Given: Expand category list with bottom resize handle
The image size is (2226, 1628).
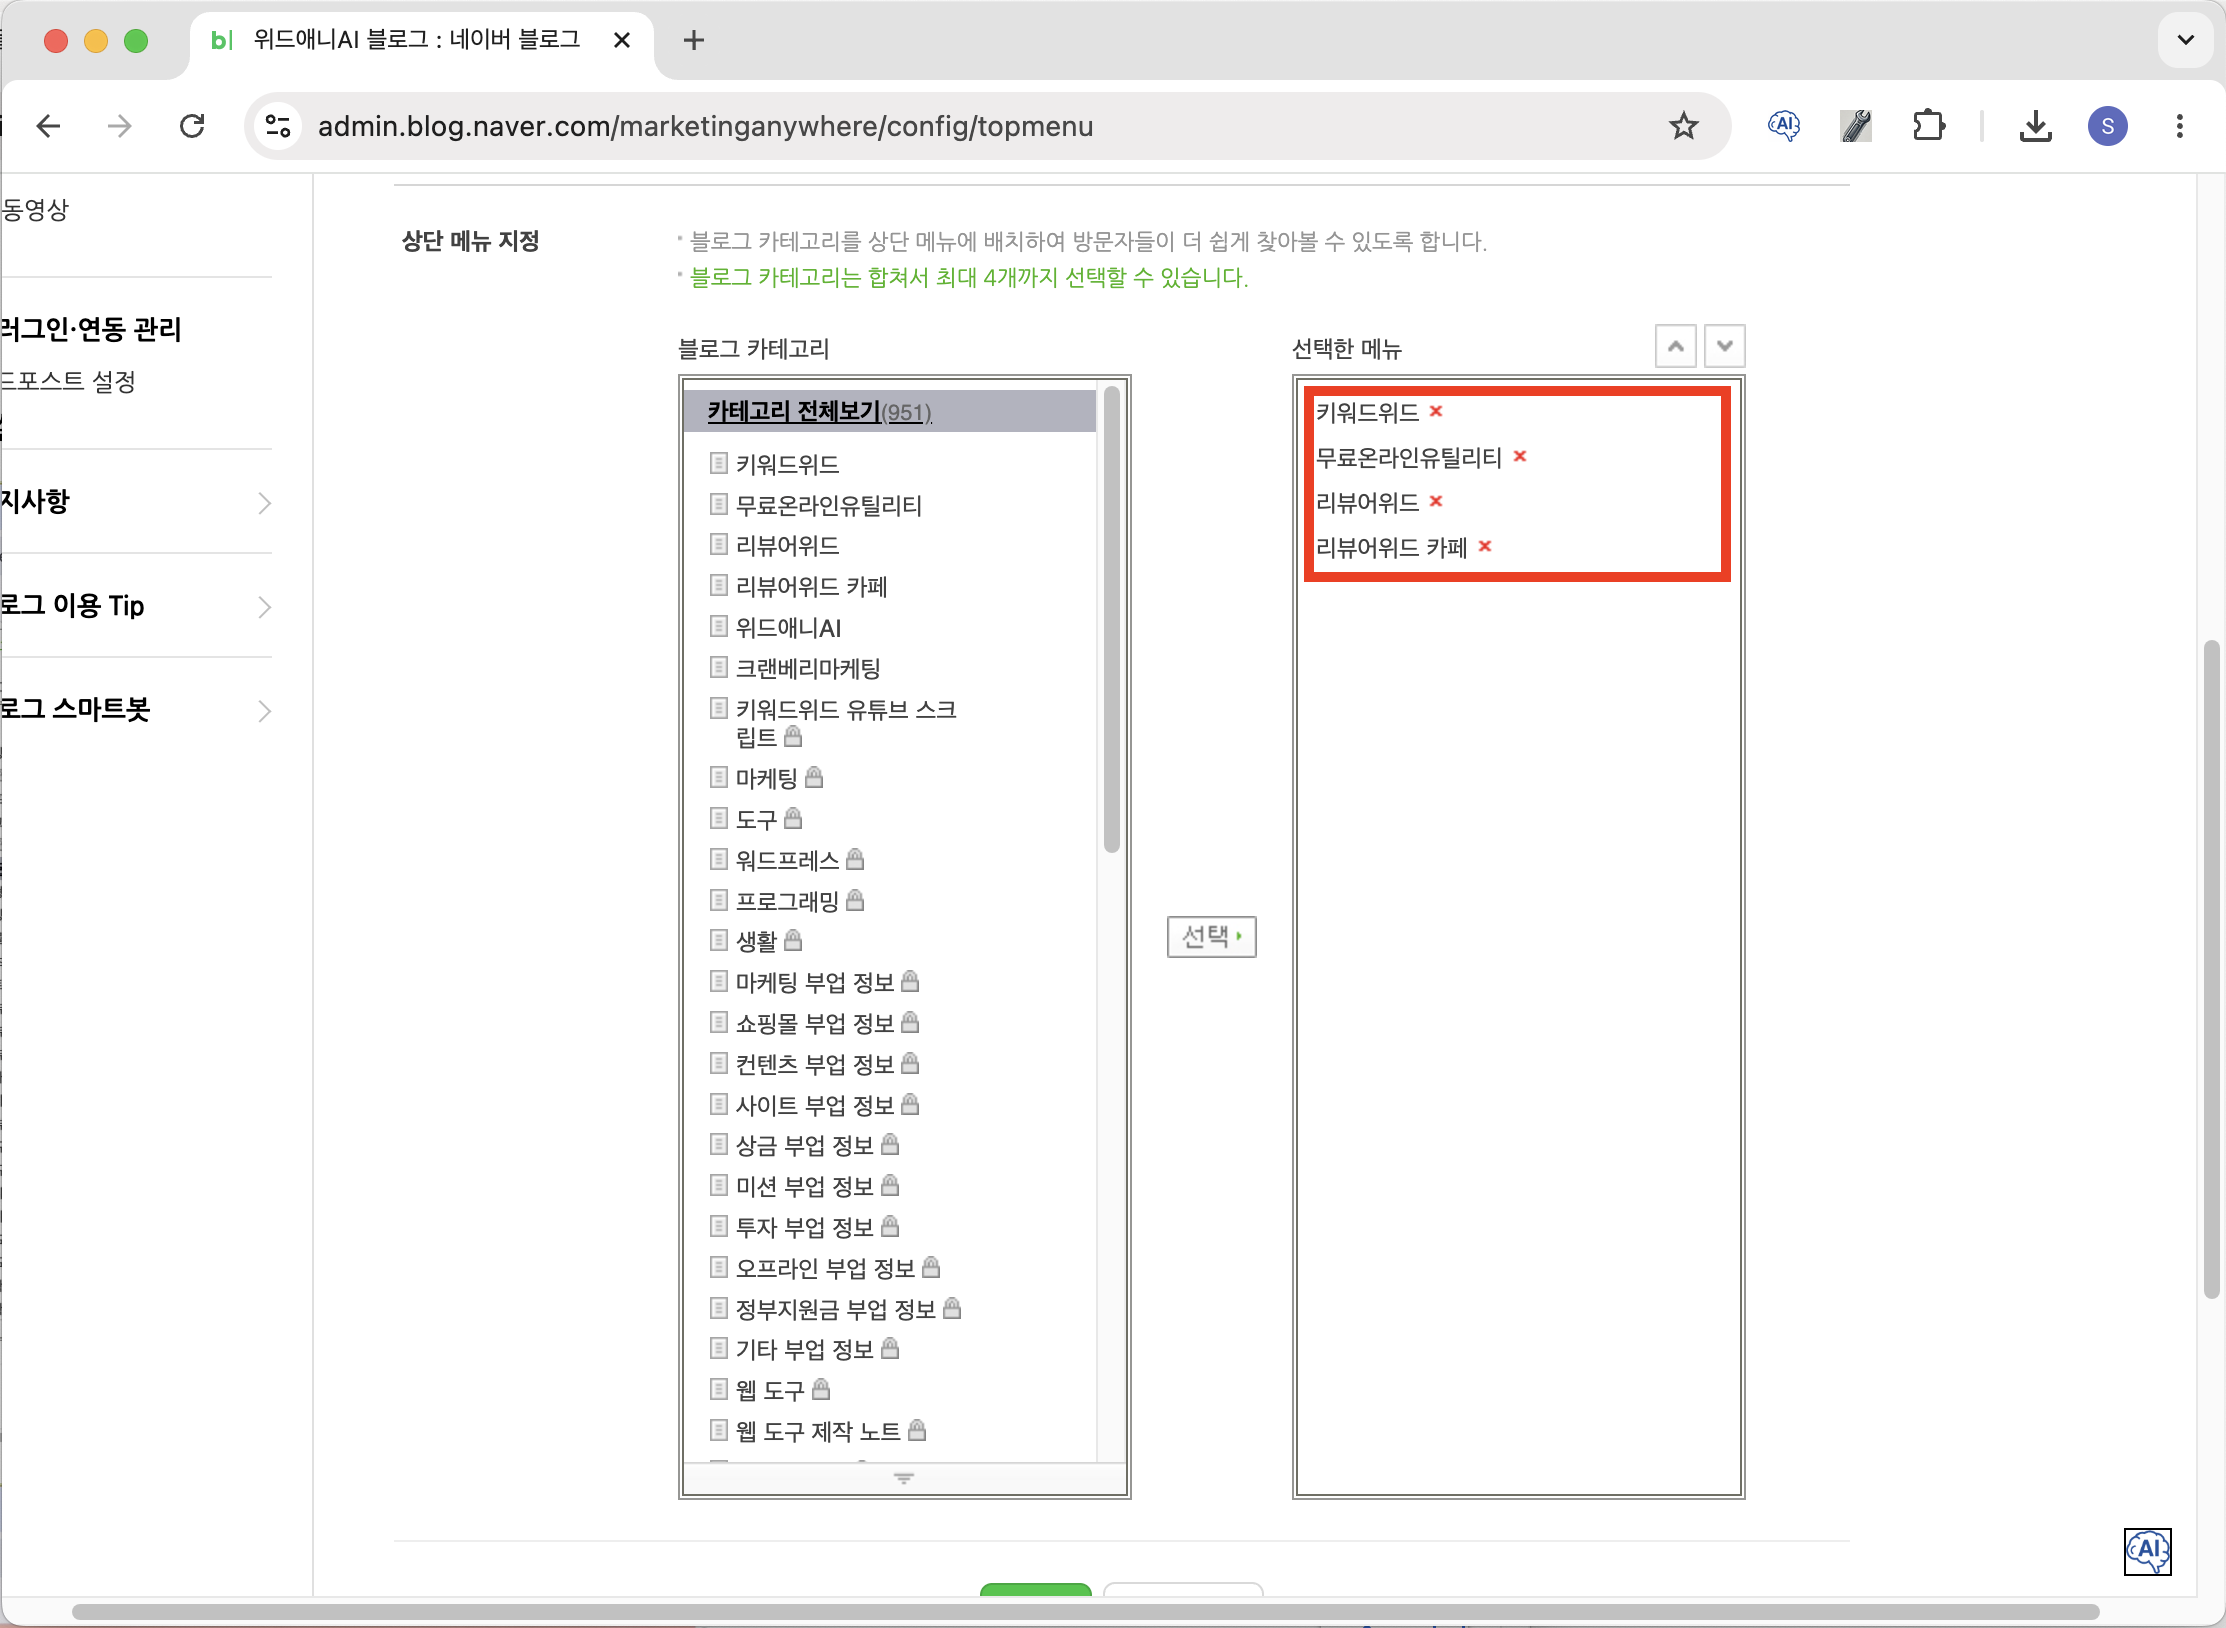Looking at the screenshot, I should coord(904,1478).
